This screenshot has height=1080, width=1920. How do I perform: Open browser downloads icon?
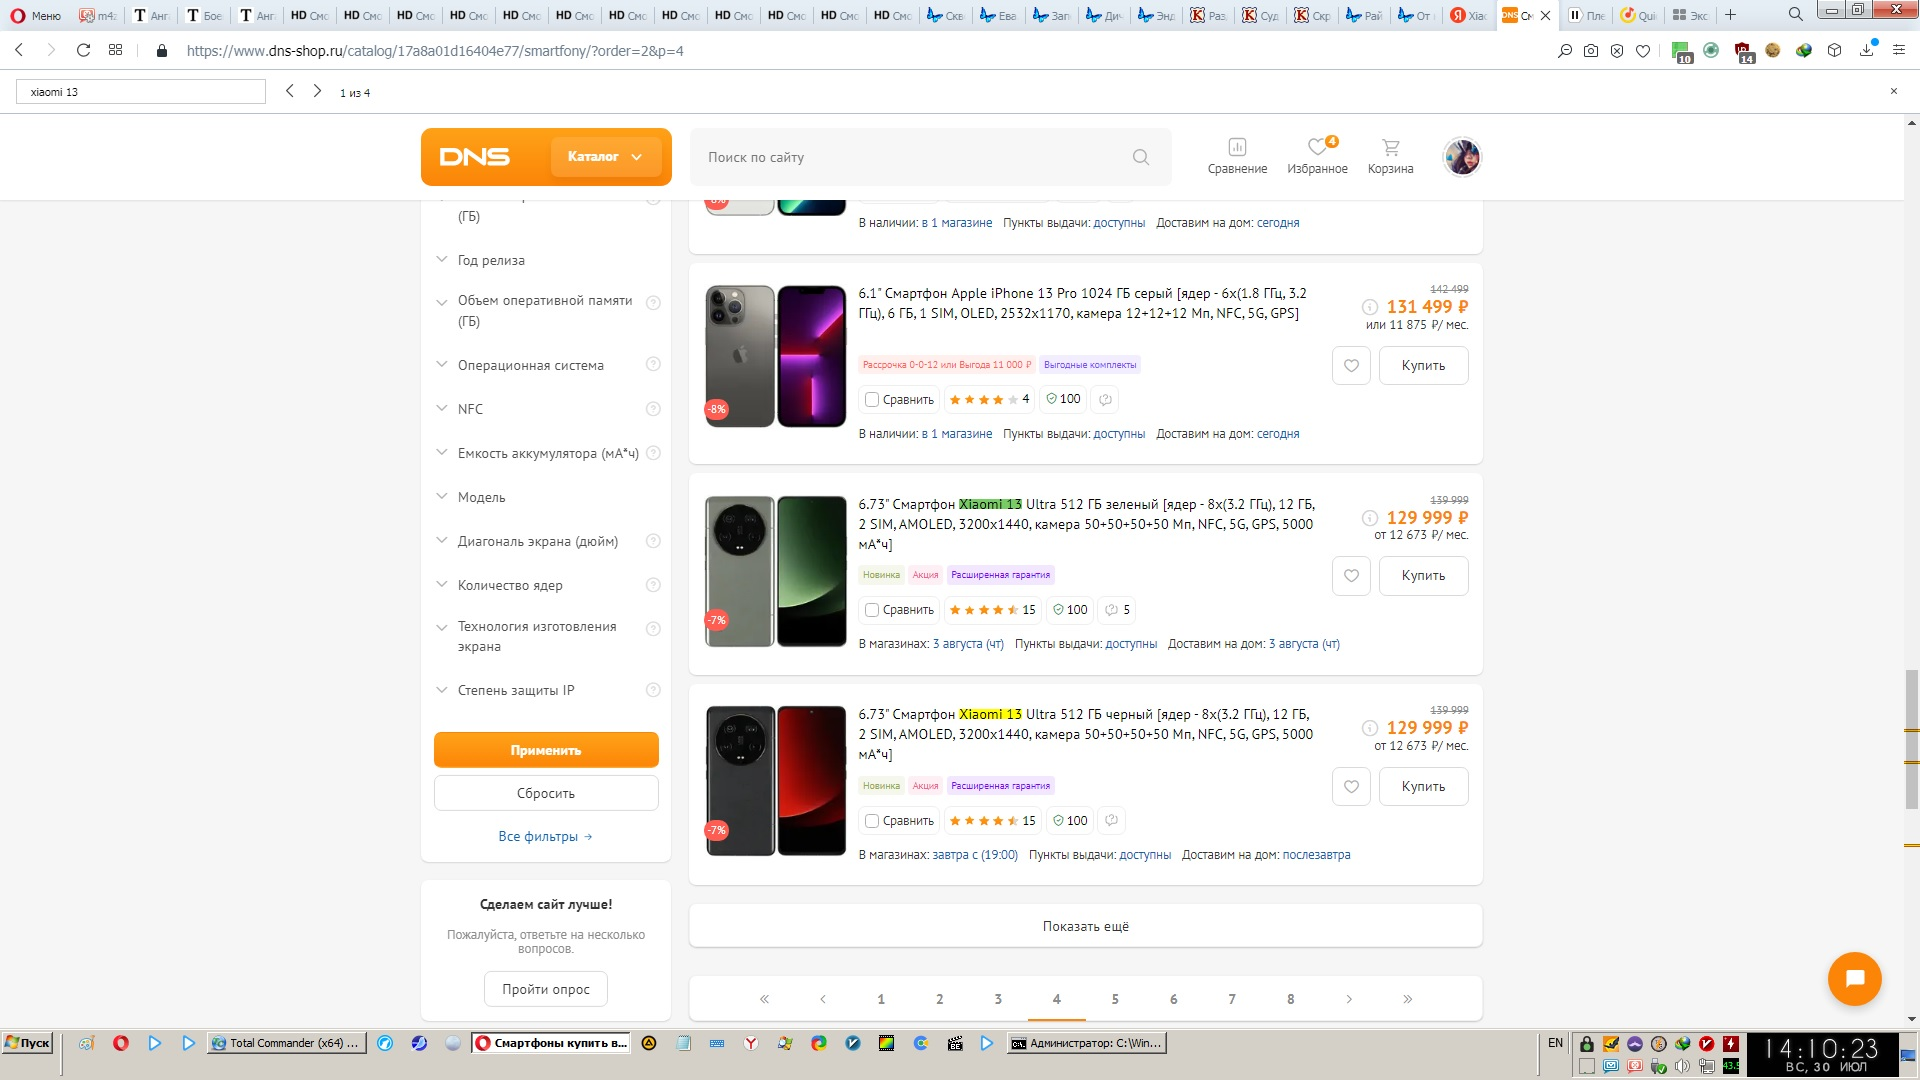1866,50
